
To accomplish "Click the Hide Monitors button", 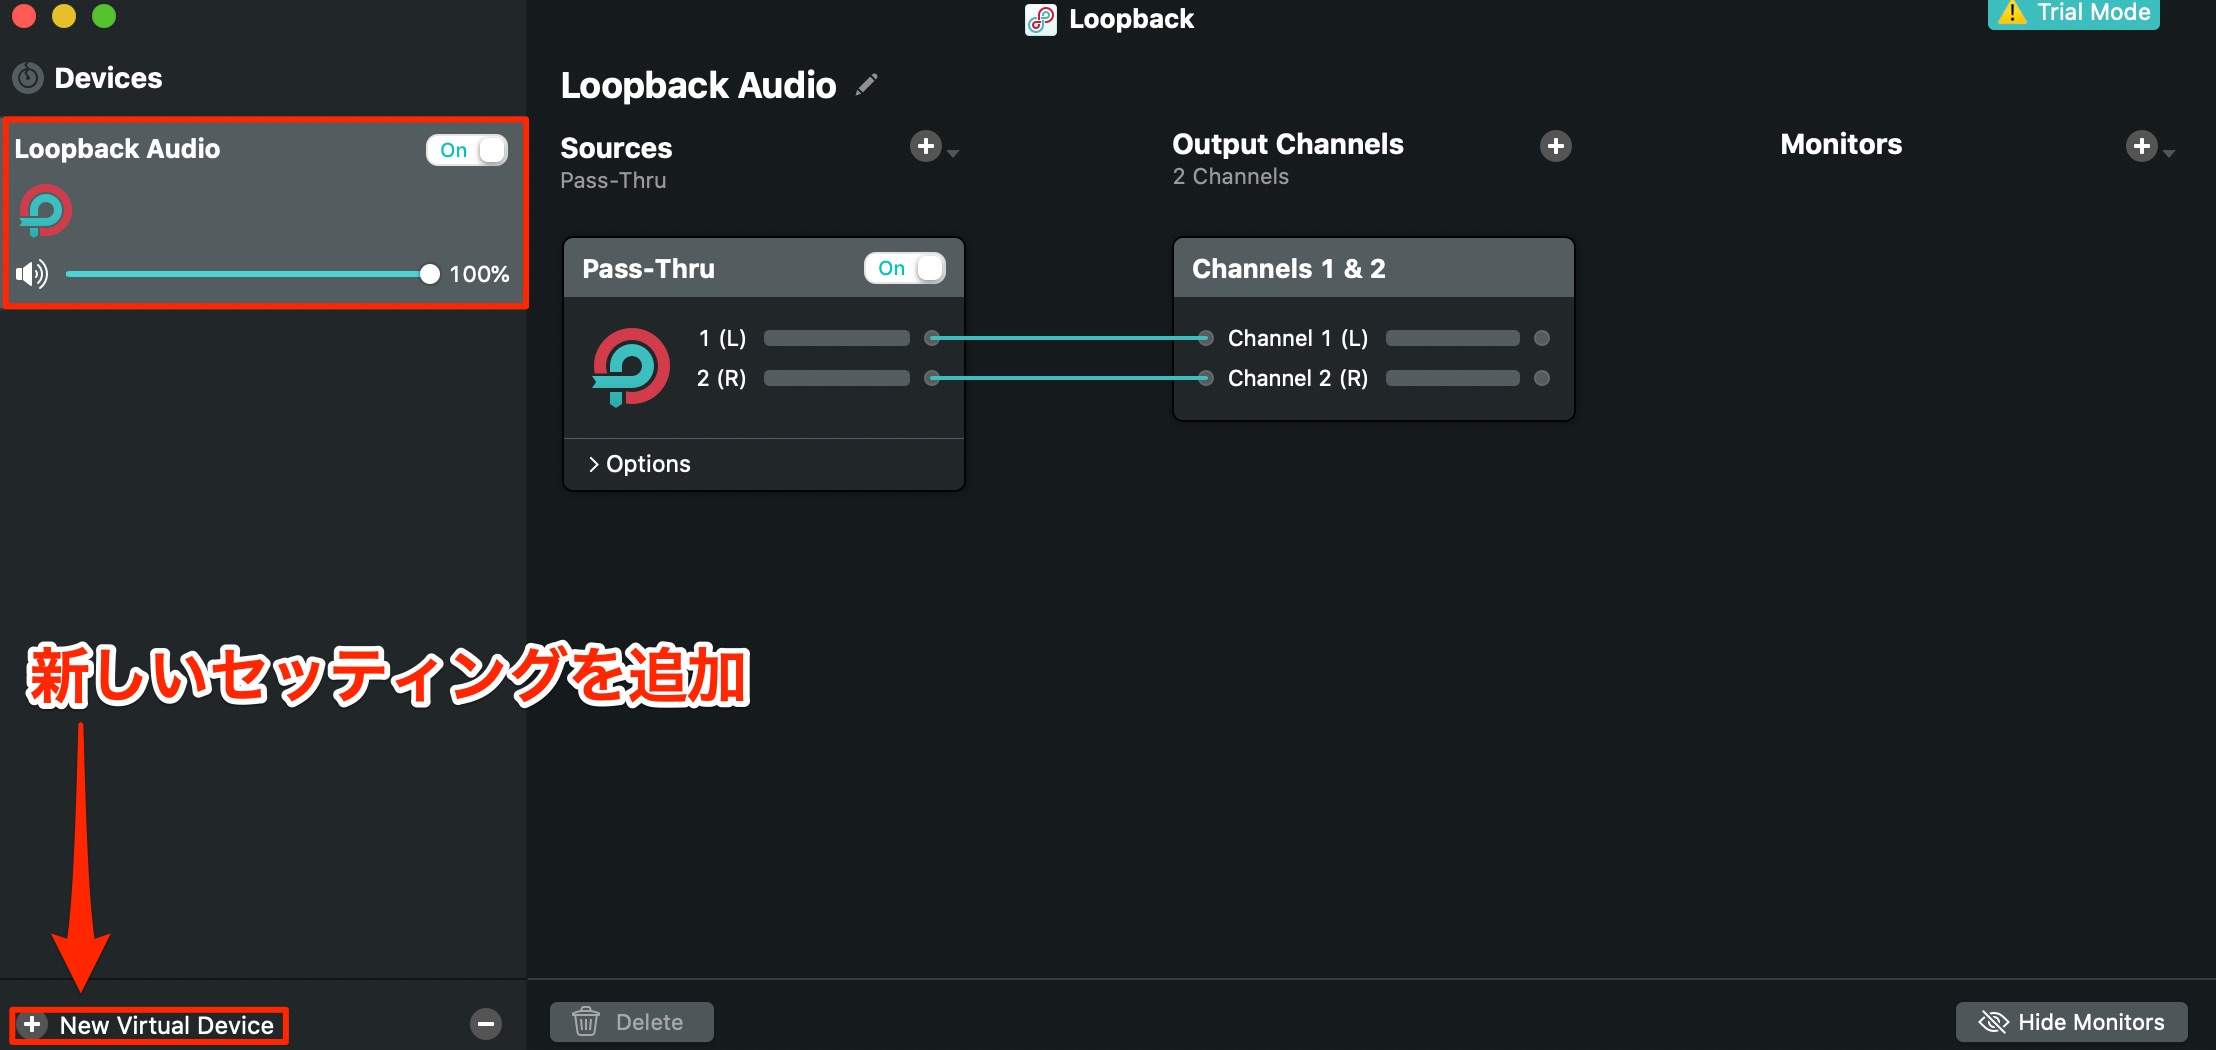I will 2072,1022.
